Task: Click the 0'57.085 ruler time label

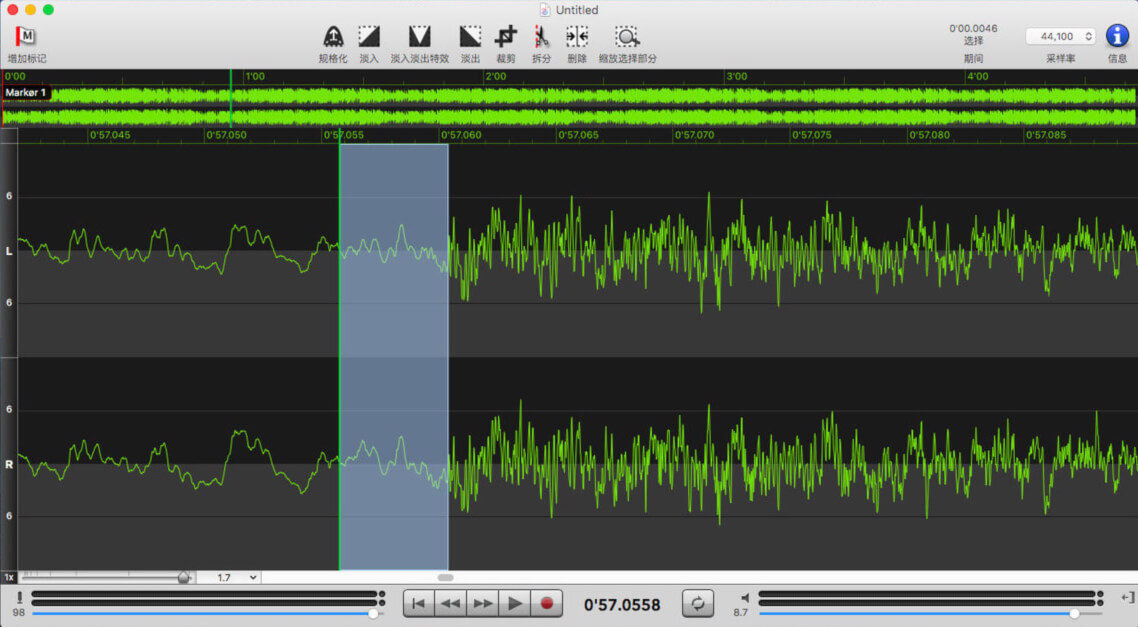Action: [1046, 135]
